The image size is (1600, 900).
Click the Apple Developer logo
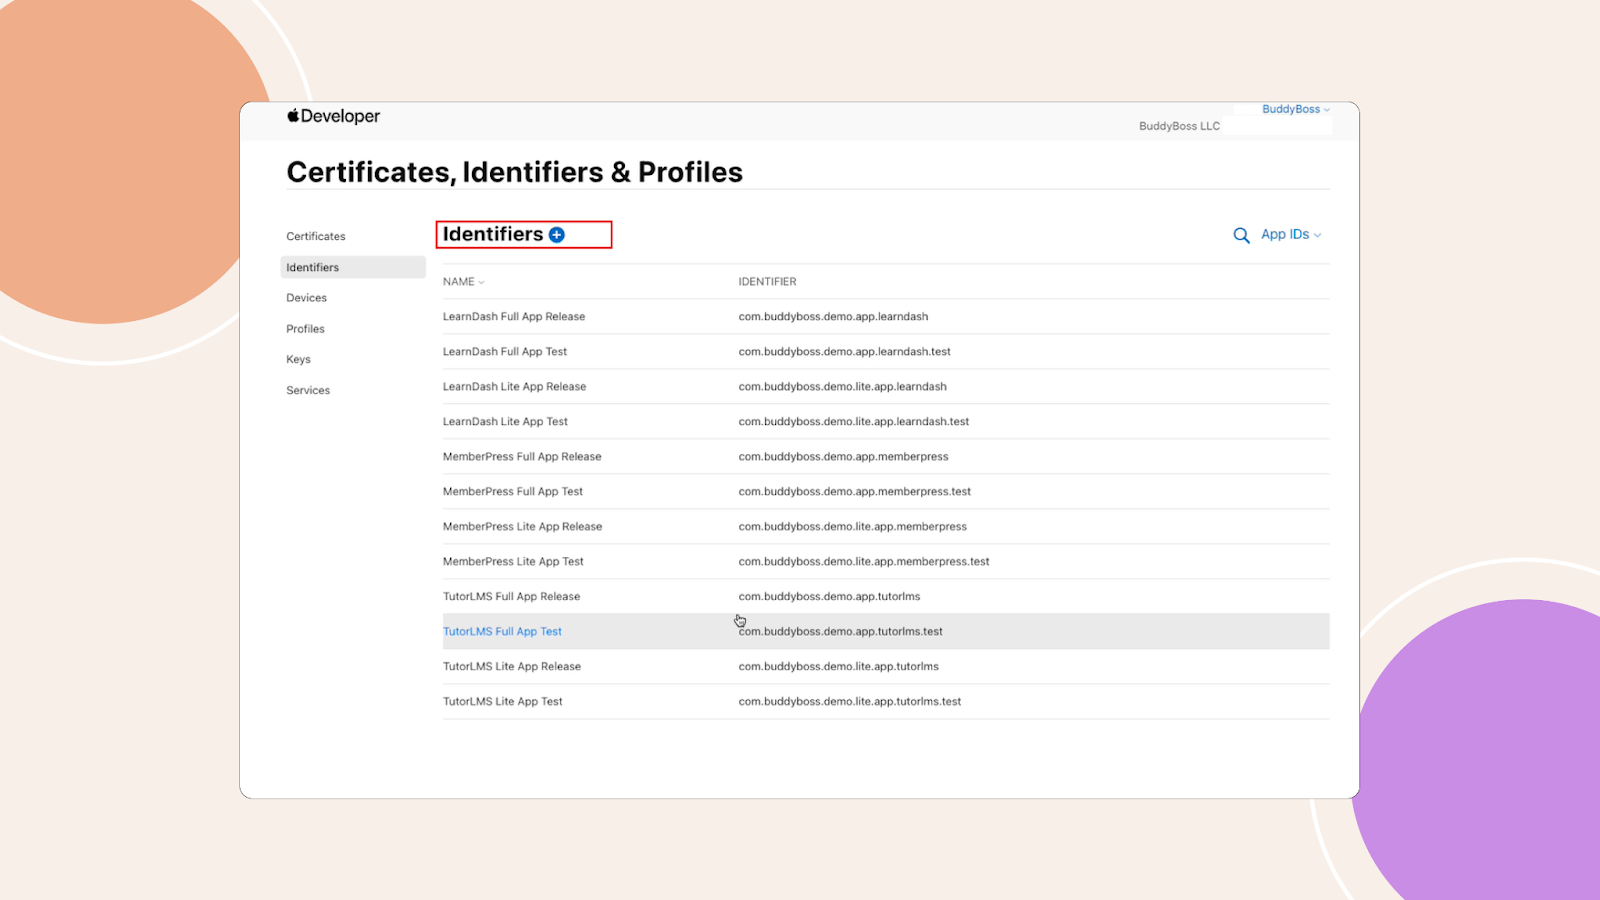333,116
